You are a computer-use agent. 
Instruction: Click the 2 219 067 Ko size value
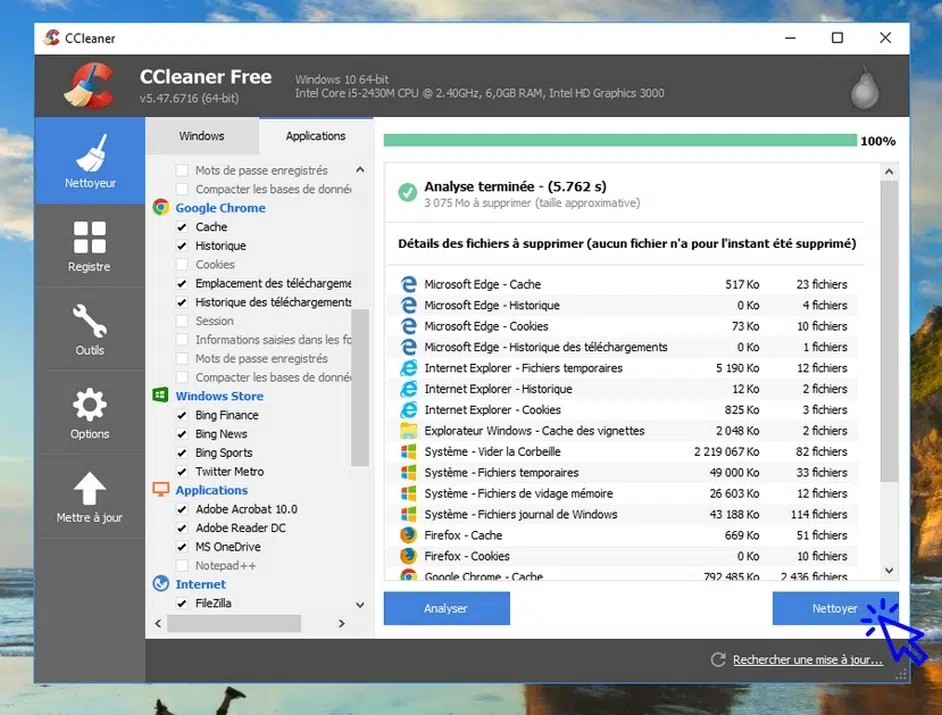(x=726, y=452)
